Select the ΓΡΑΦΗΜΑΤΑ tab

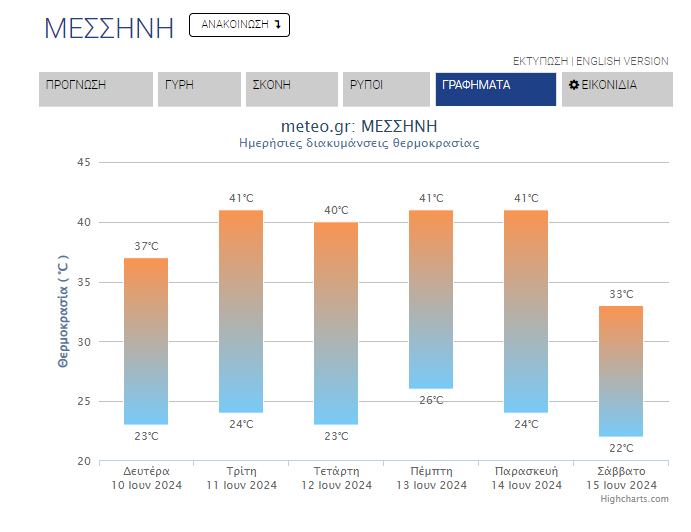click(496, 89)
